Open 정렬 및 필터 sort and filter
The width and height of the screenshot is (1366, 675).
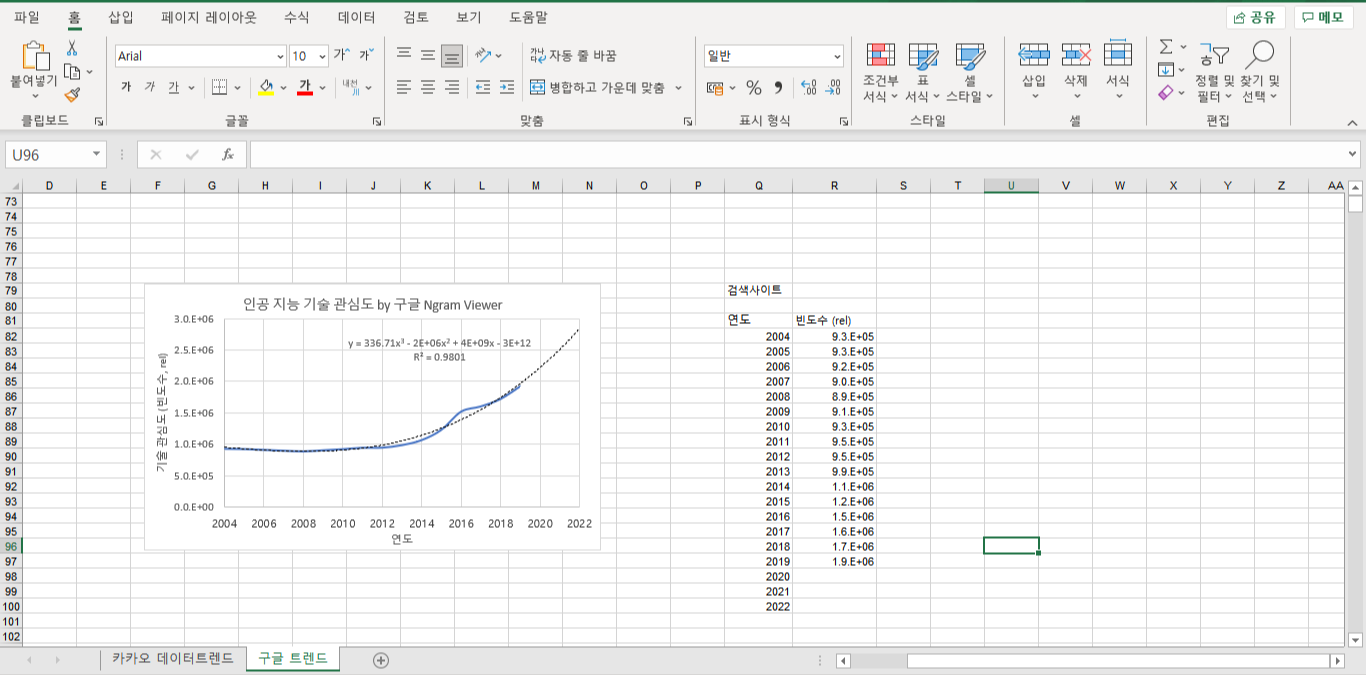[x=1215, y=72]
